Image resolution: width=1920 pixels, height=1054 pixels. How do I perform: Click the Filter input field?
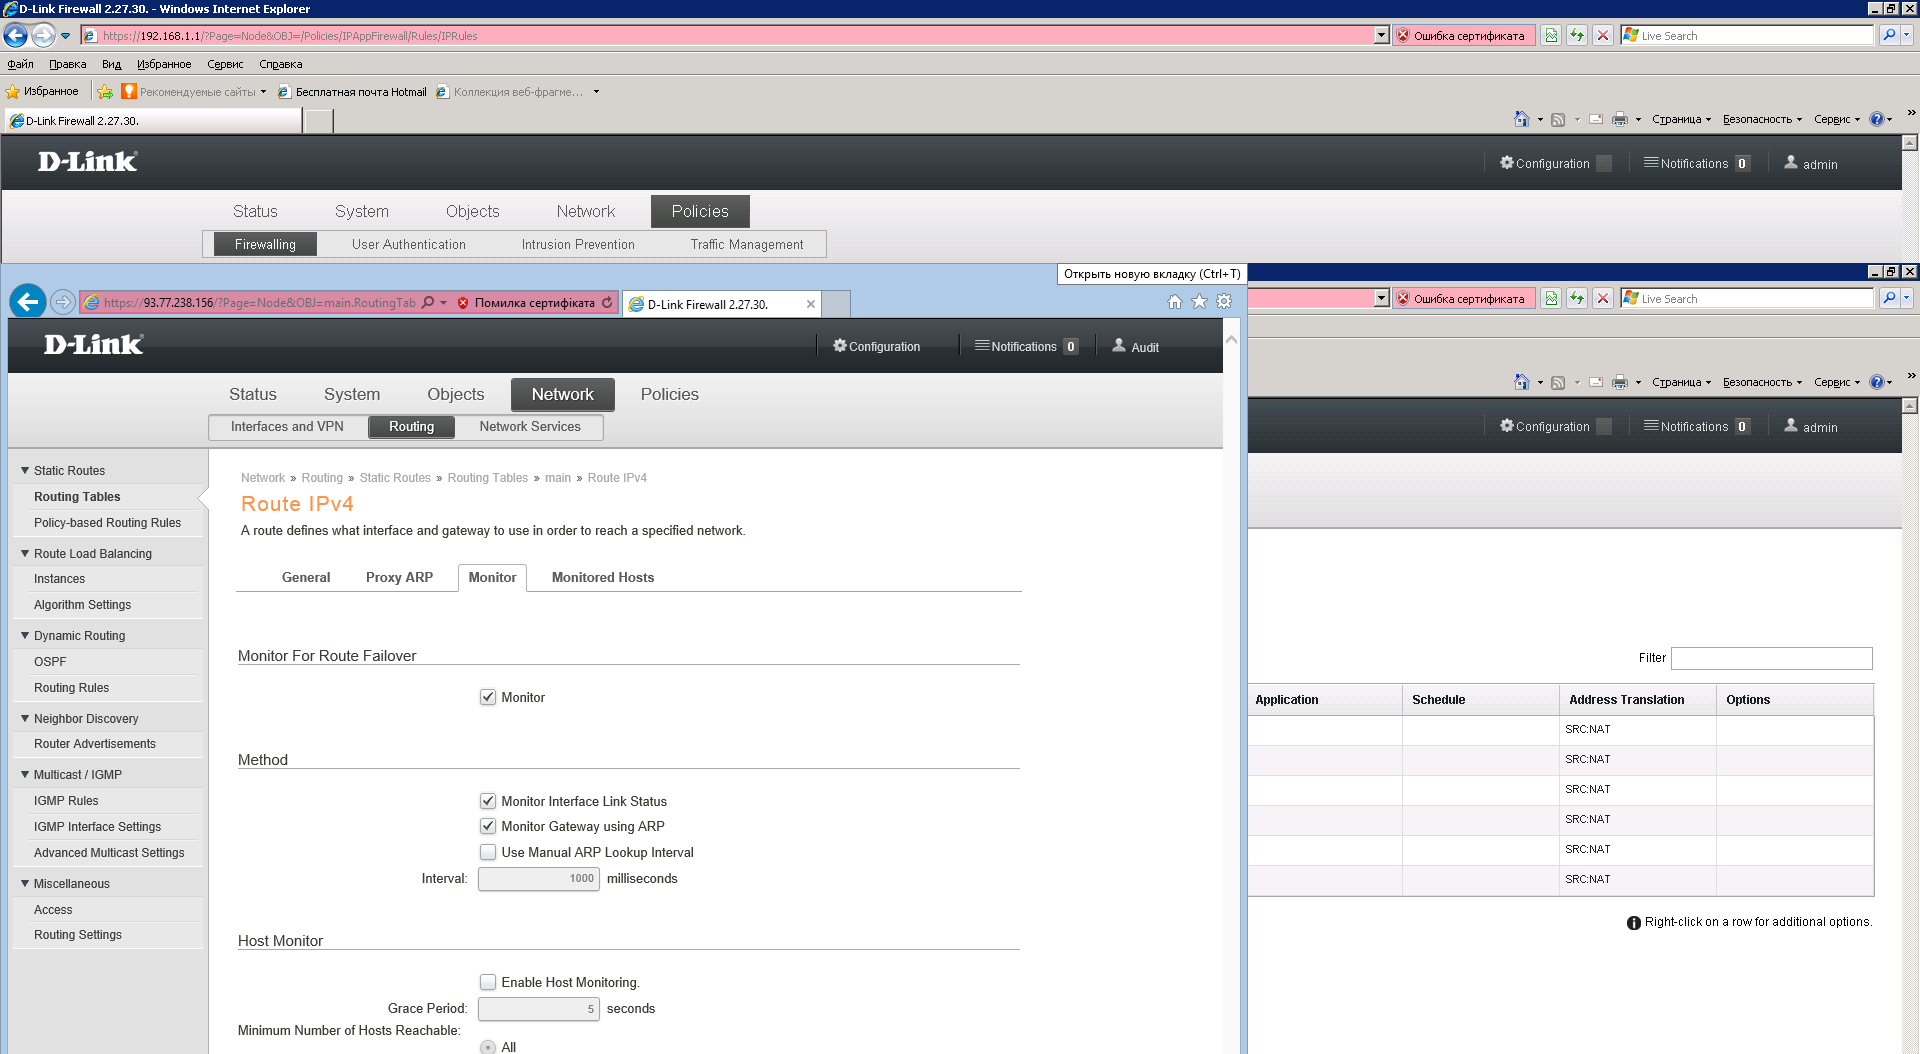[1771, 658]
